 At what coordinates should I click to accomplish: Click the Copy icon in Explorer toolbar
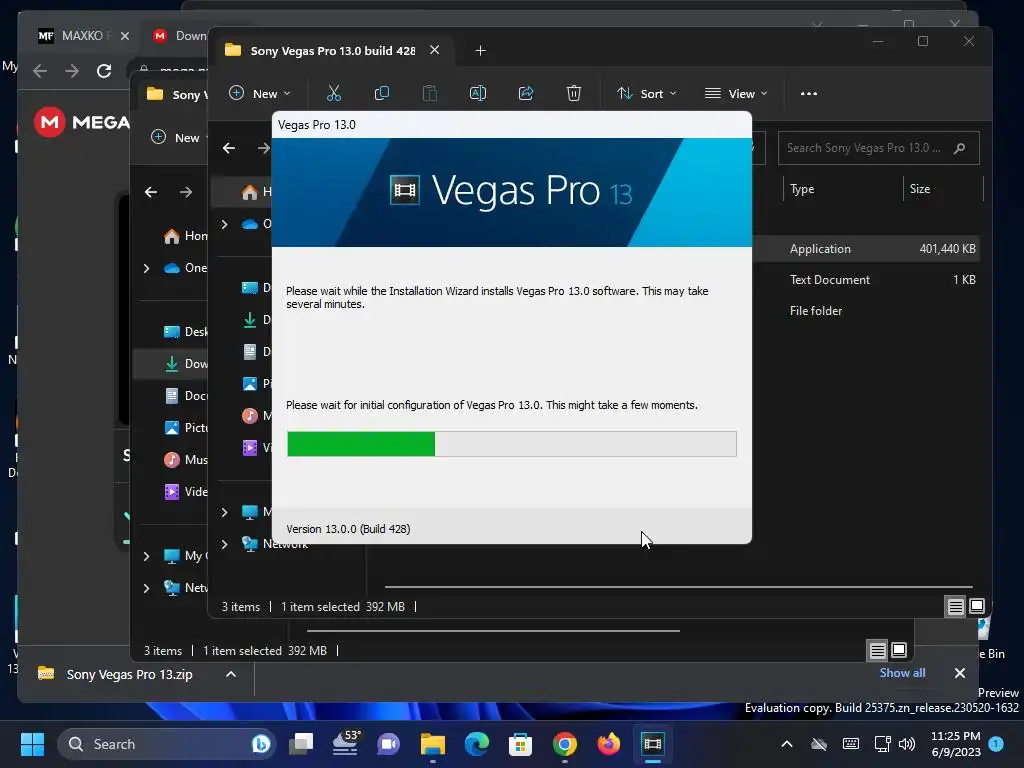pos(382,93)
